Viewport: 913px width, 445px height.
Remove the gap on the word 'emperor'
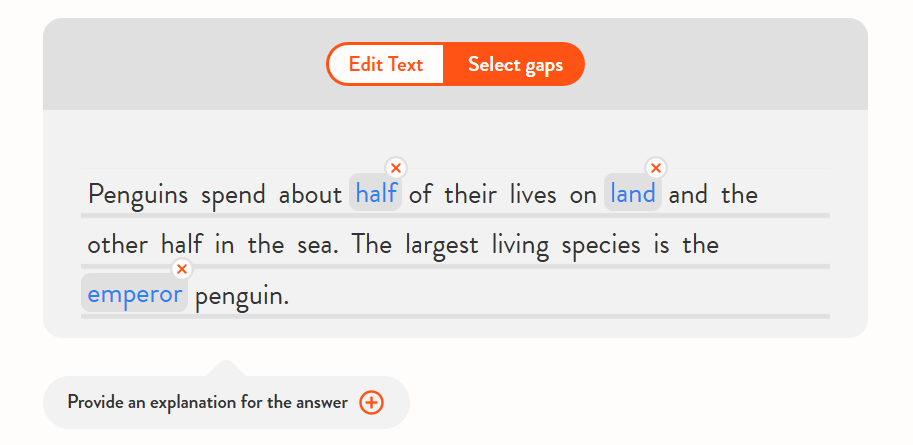tap(181, 269)
